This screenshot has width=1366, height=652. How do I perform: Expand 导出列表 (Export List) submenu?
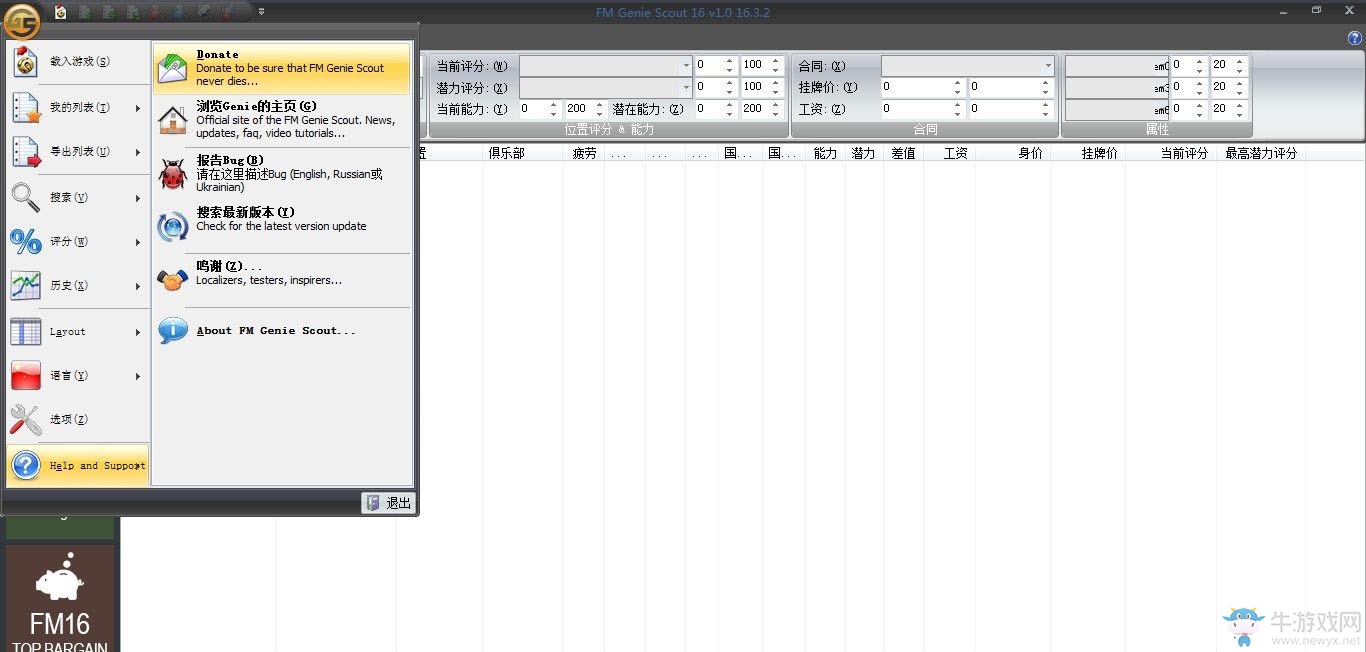78,152
